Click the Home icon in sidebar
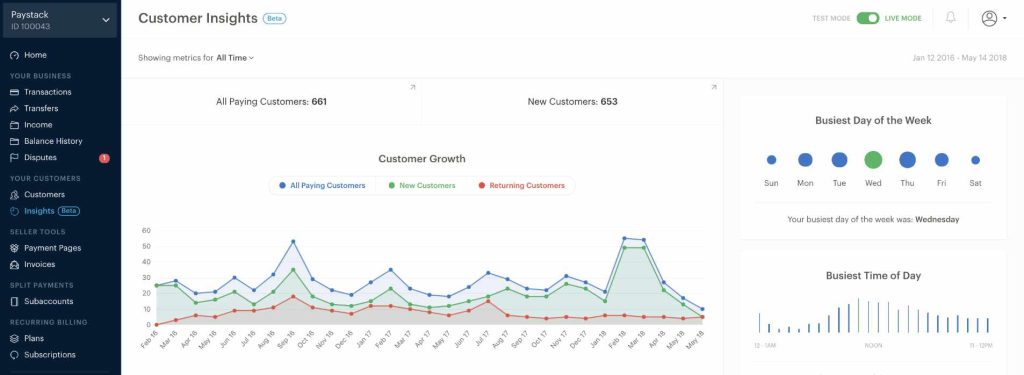Screen dimensions: 1024x375 14,56
